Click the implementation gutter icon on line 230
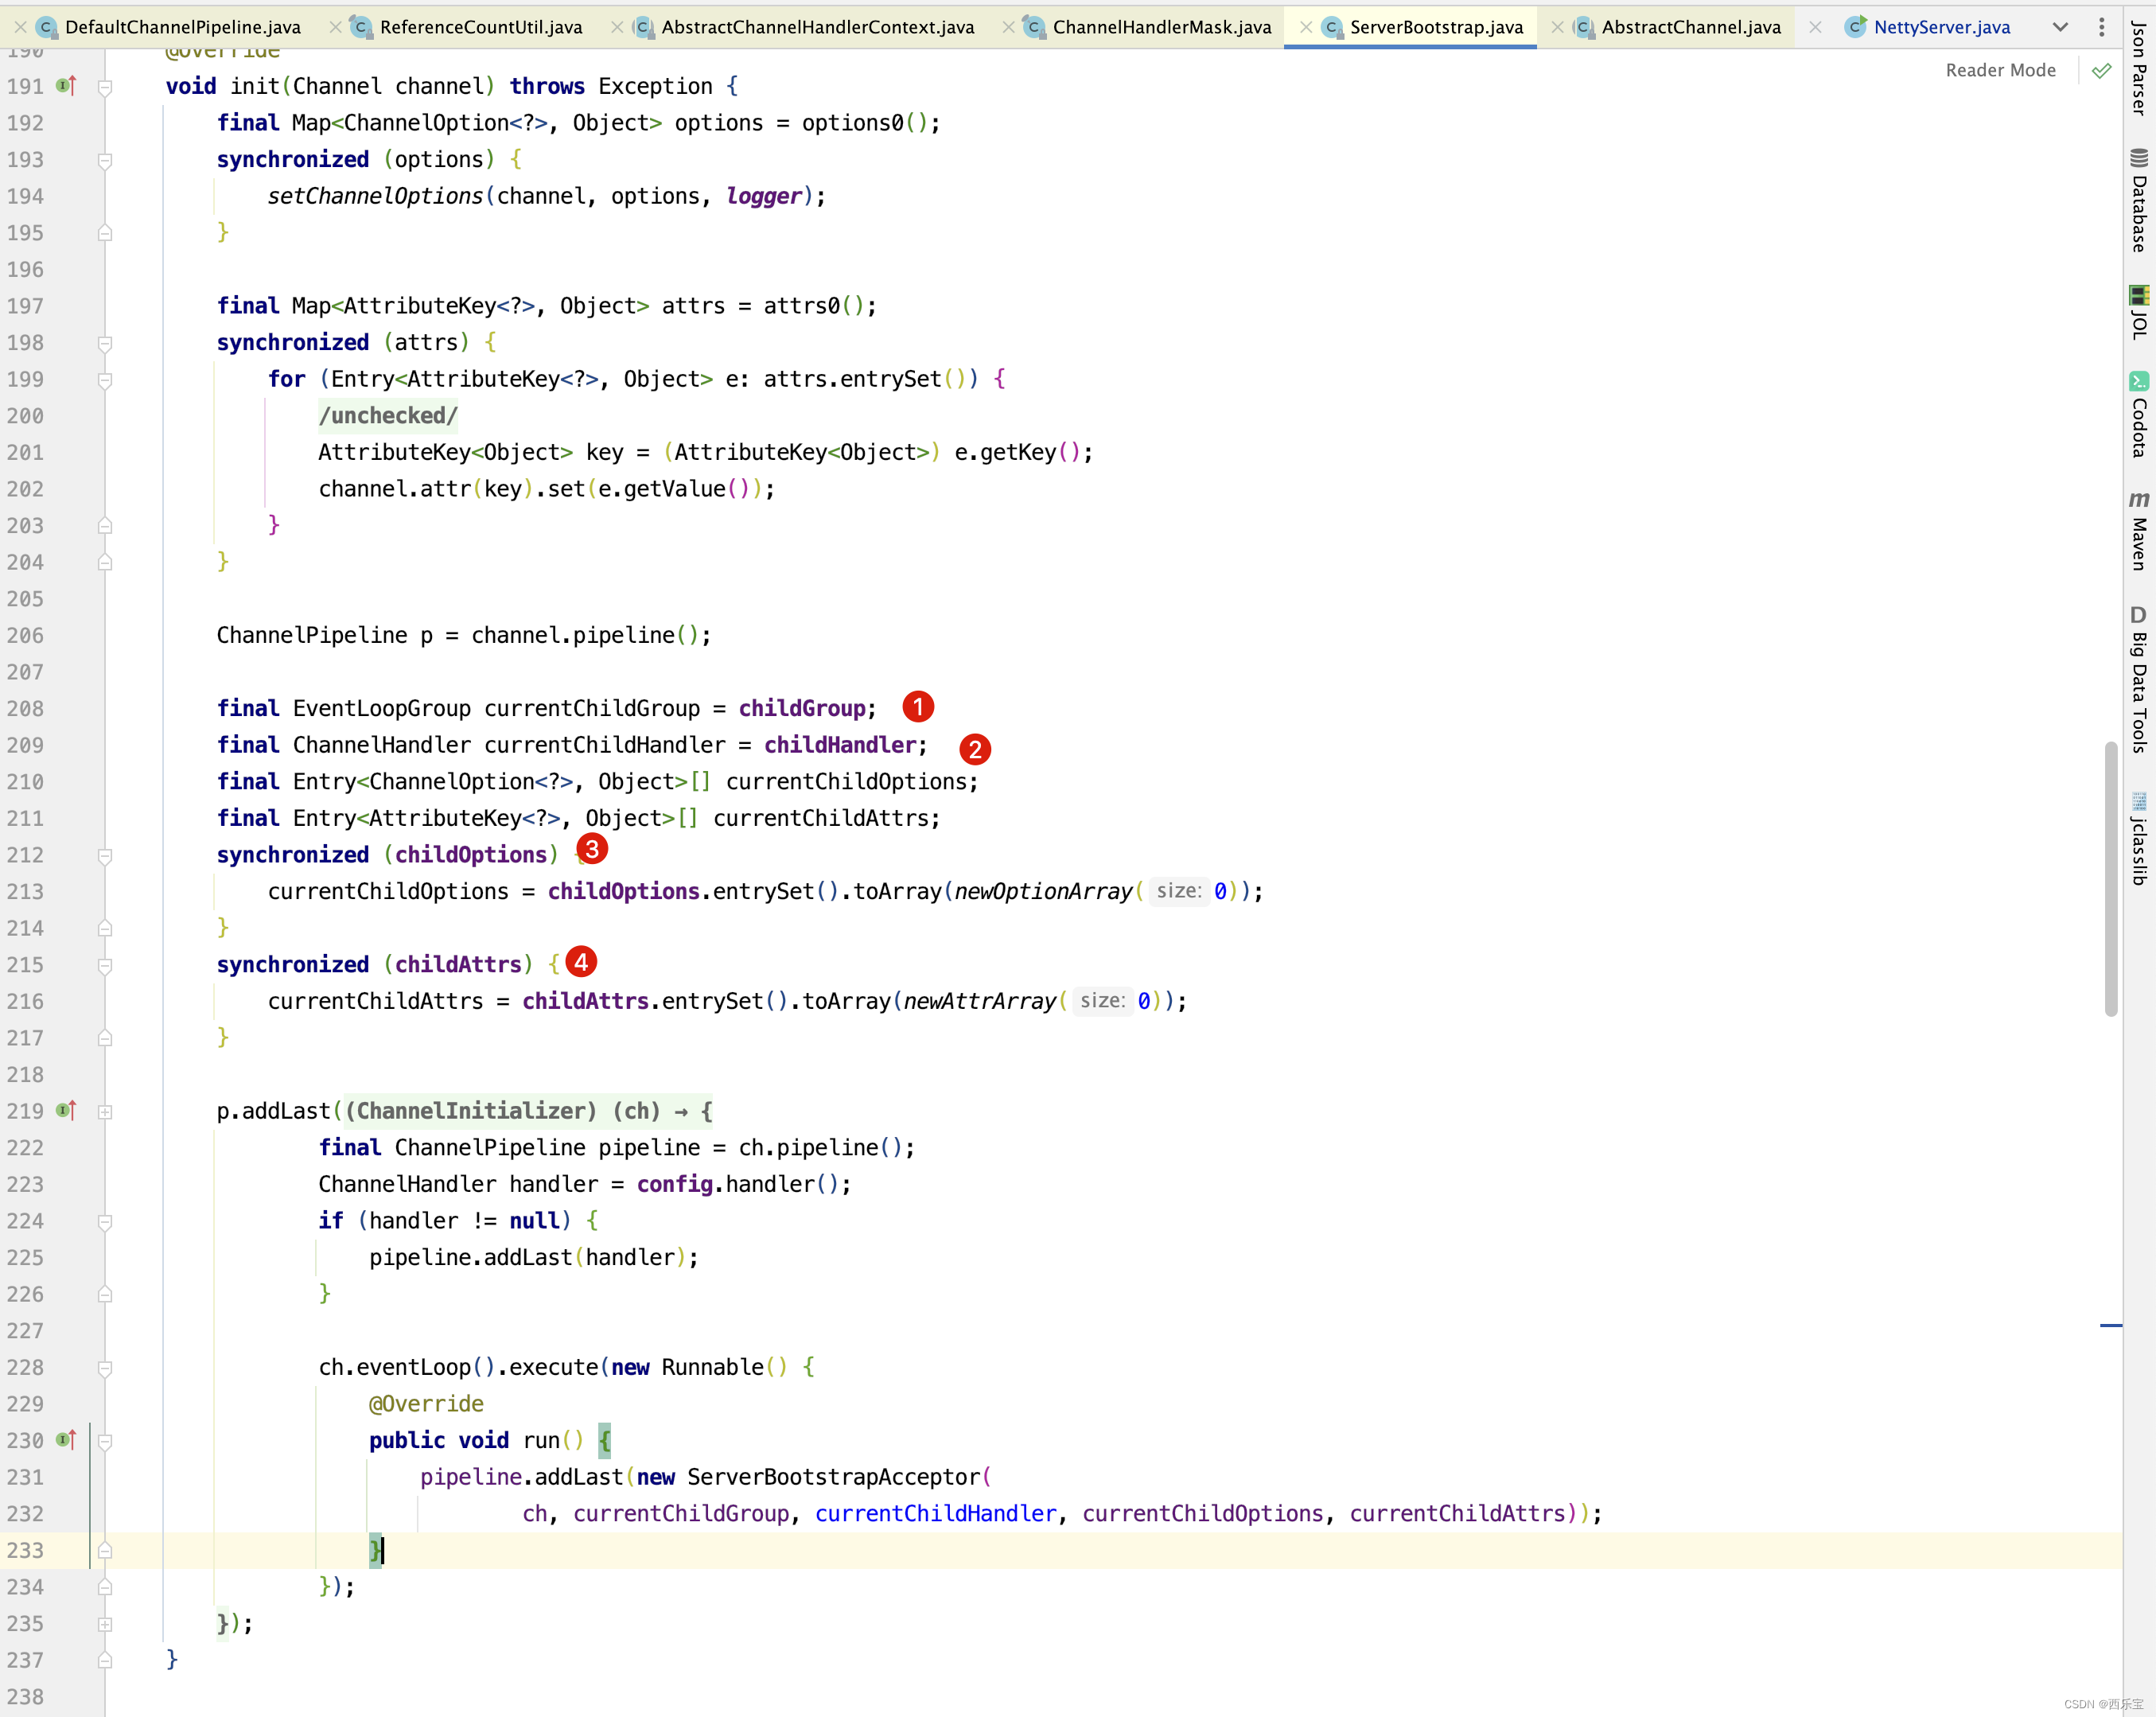The width and height of the screenshot is (2156, 1717). pyautogui.click(x=66, y=1440)
